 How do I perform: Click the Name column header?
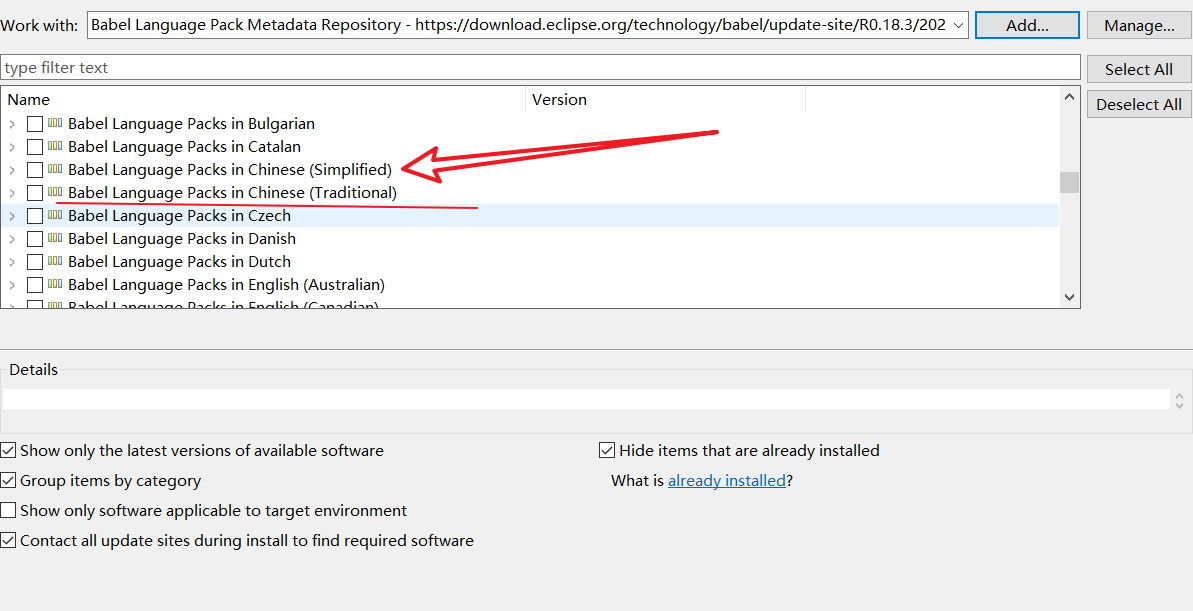[263, 100]
